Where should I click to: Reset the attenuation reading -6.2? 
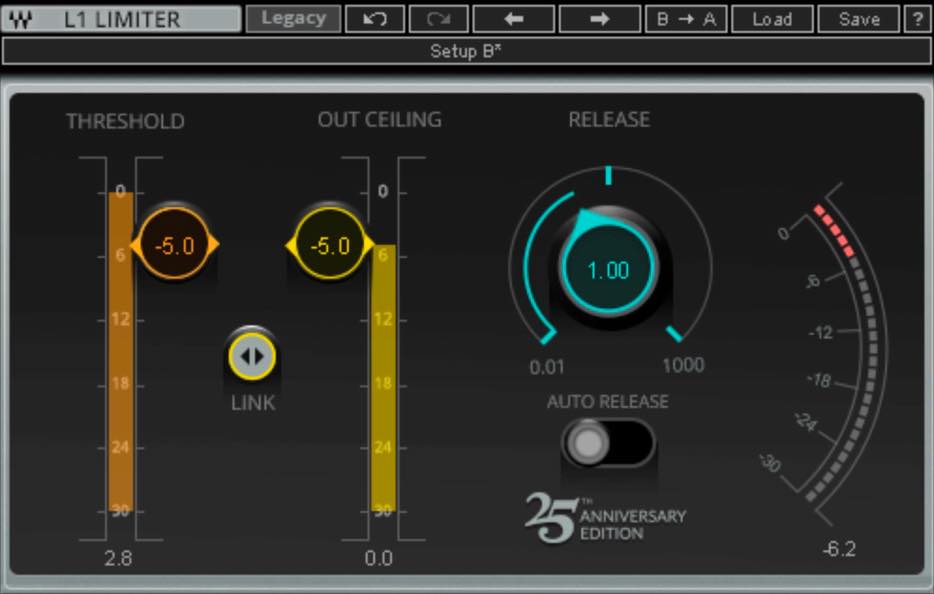tap(839, 549)
